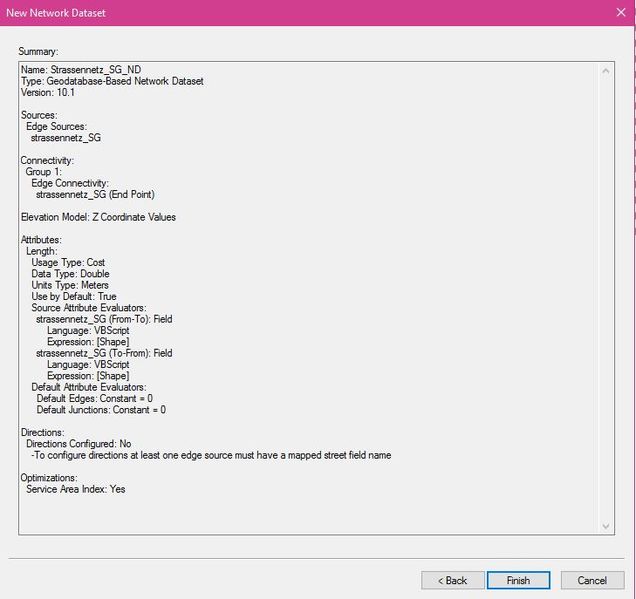Close the New Network Dataset dialog

[620, 13]
